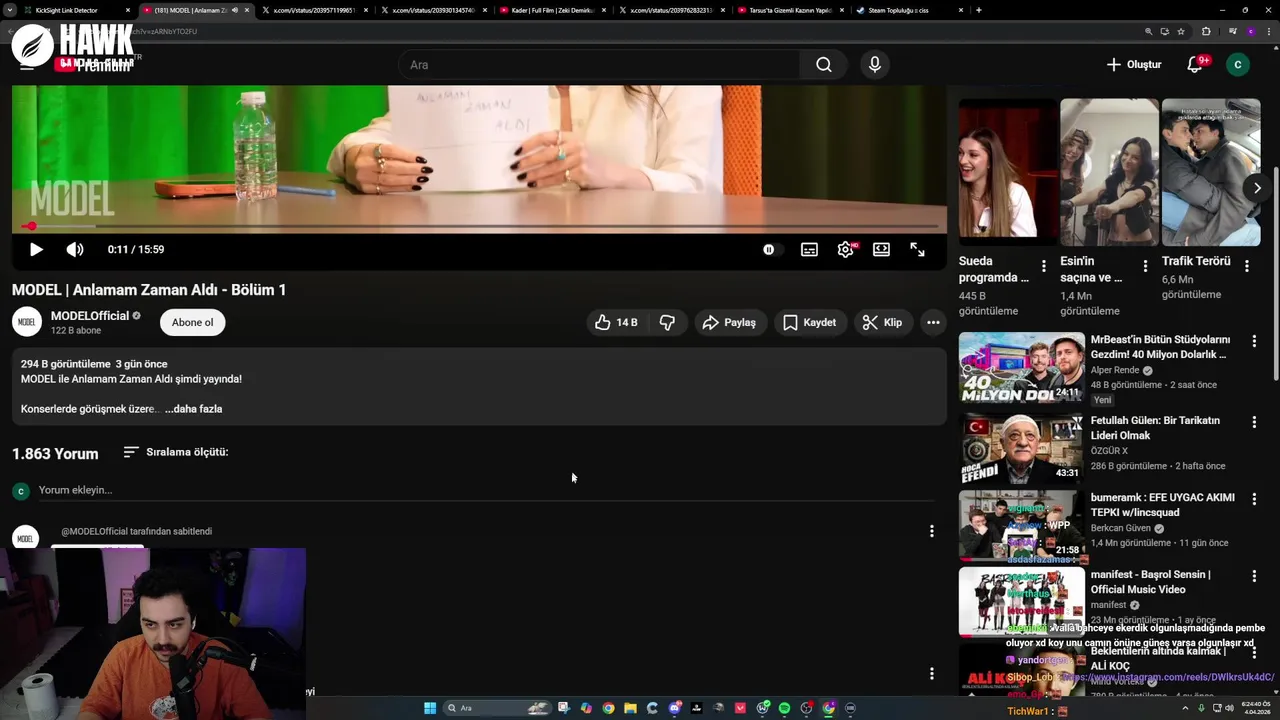The height and width of the screenshot is (720, 1280).
Task: Open Fetullah Gülen: Bir Tarikatın Lideri Olmak
Action: [1155, 428]
